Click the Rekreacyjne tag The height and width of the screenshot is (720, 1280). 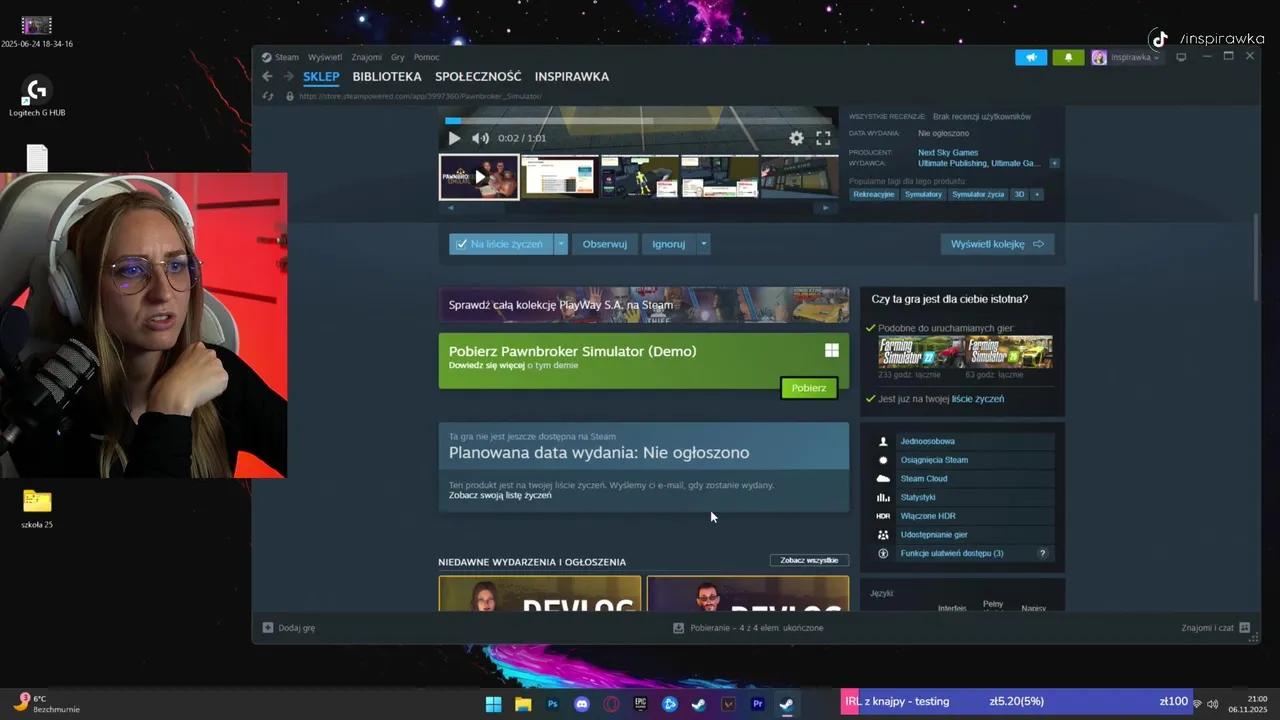pyautogui.click(x=874, y=194)
